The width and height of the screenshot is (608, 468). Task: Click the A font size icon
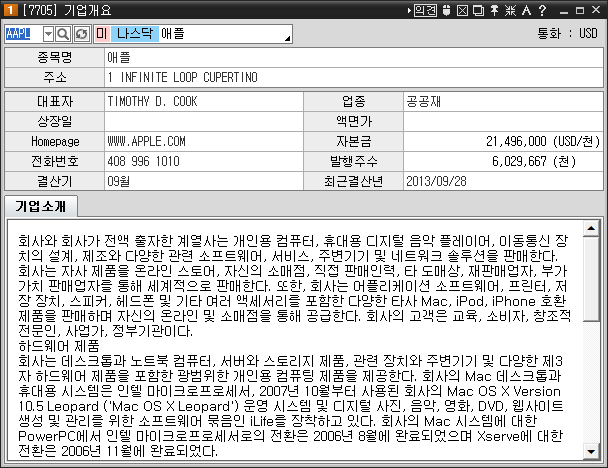coord(526,10)
